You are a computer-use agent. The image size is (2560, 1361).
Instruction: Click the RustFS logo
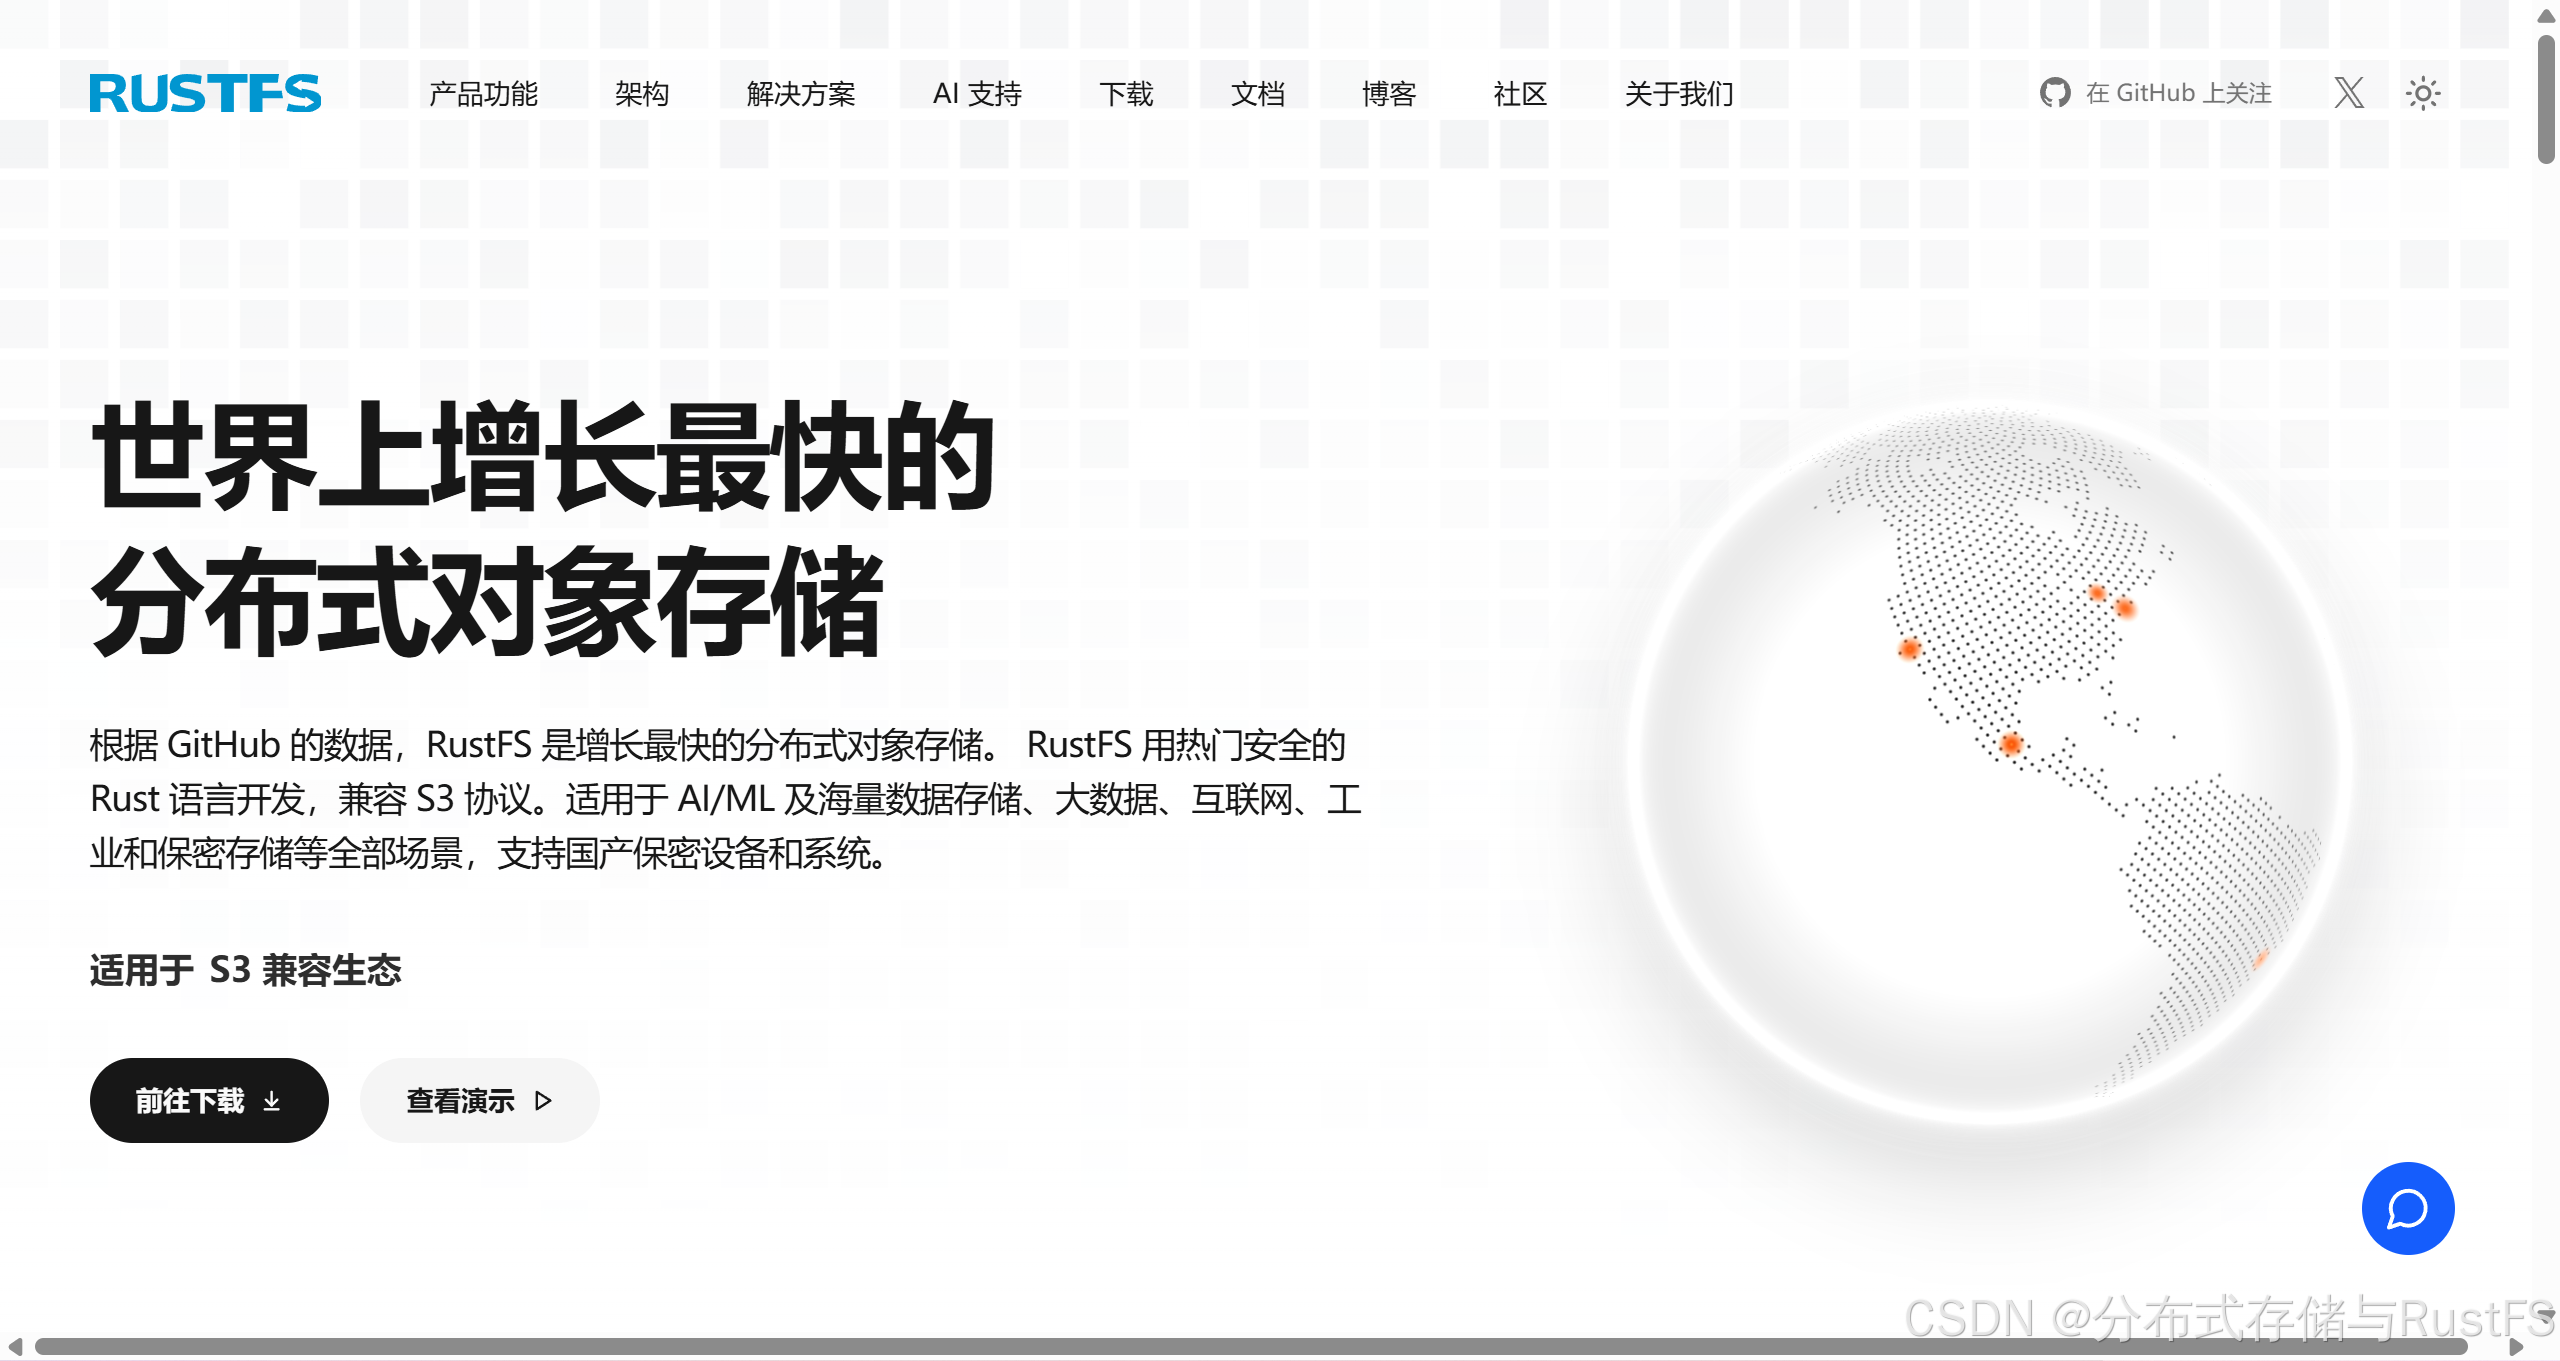(205, 93)
